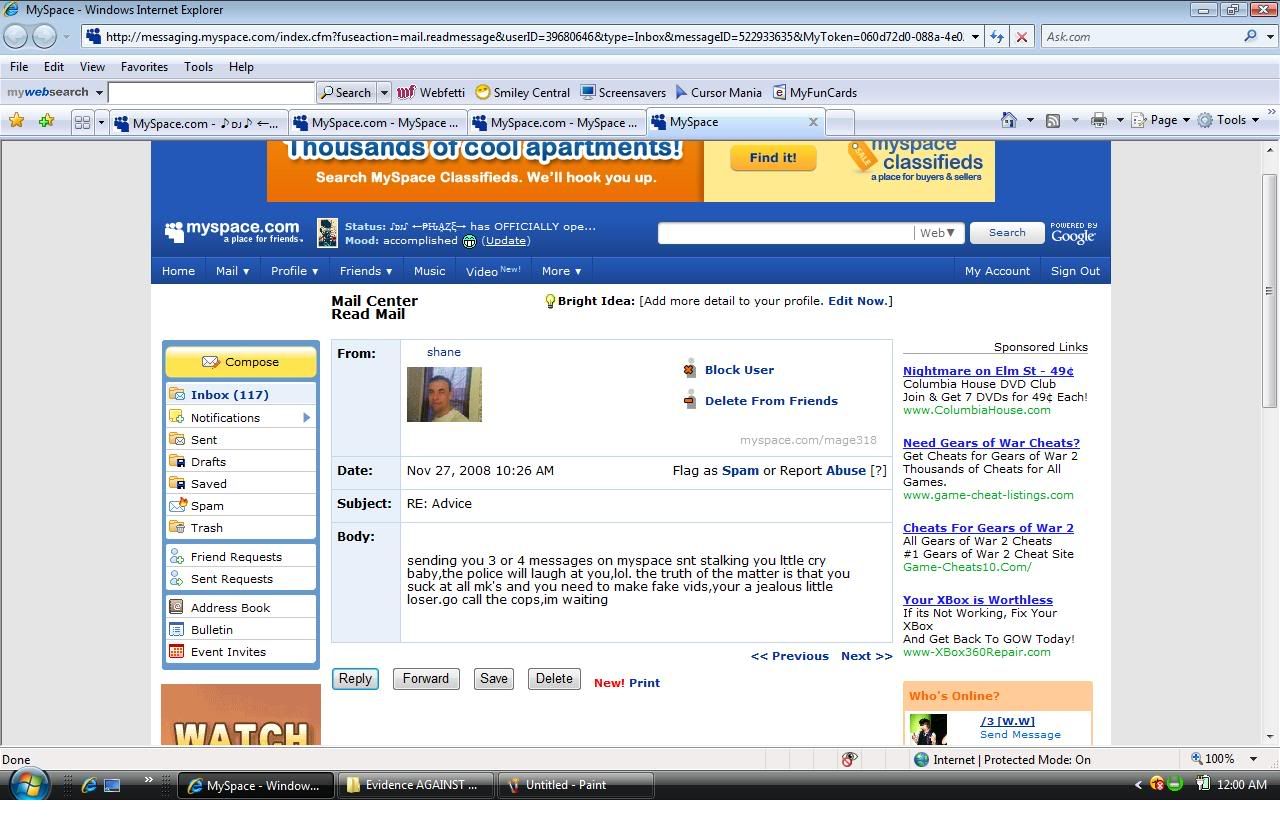Image resolution: width=1280 pixels, height=827 pixels.
Task: Click the << Previous message link
Action: pos(790,656)
